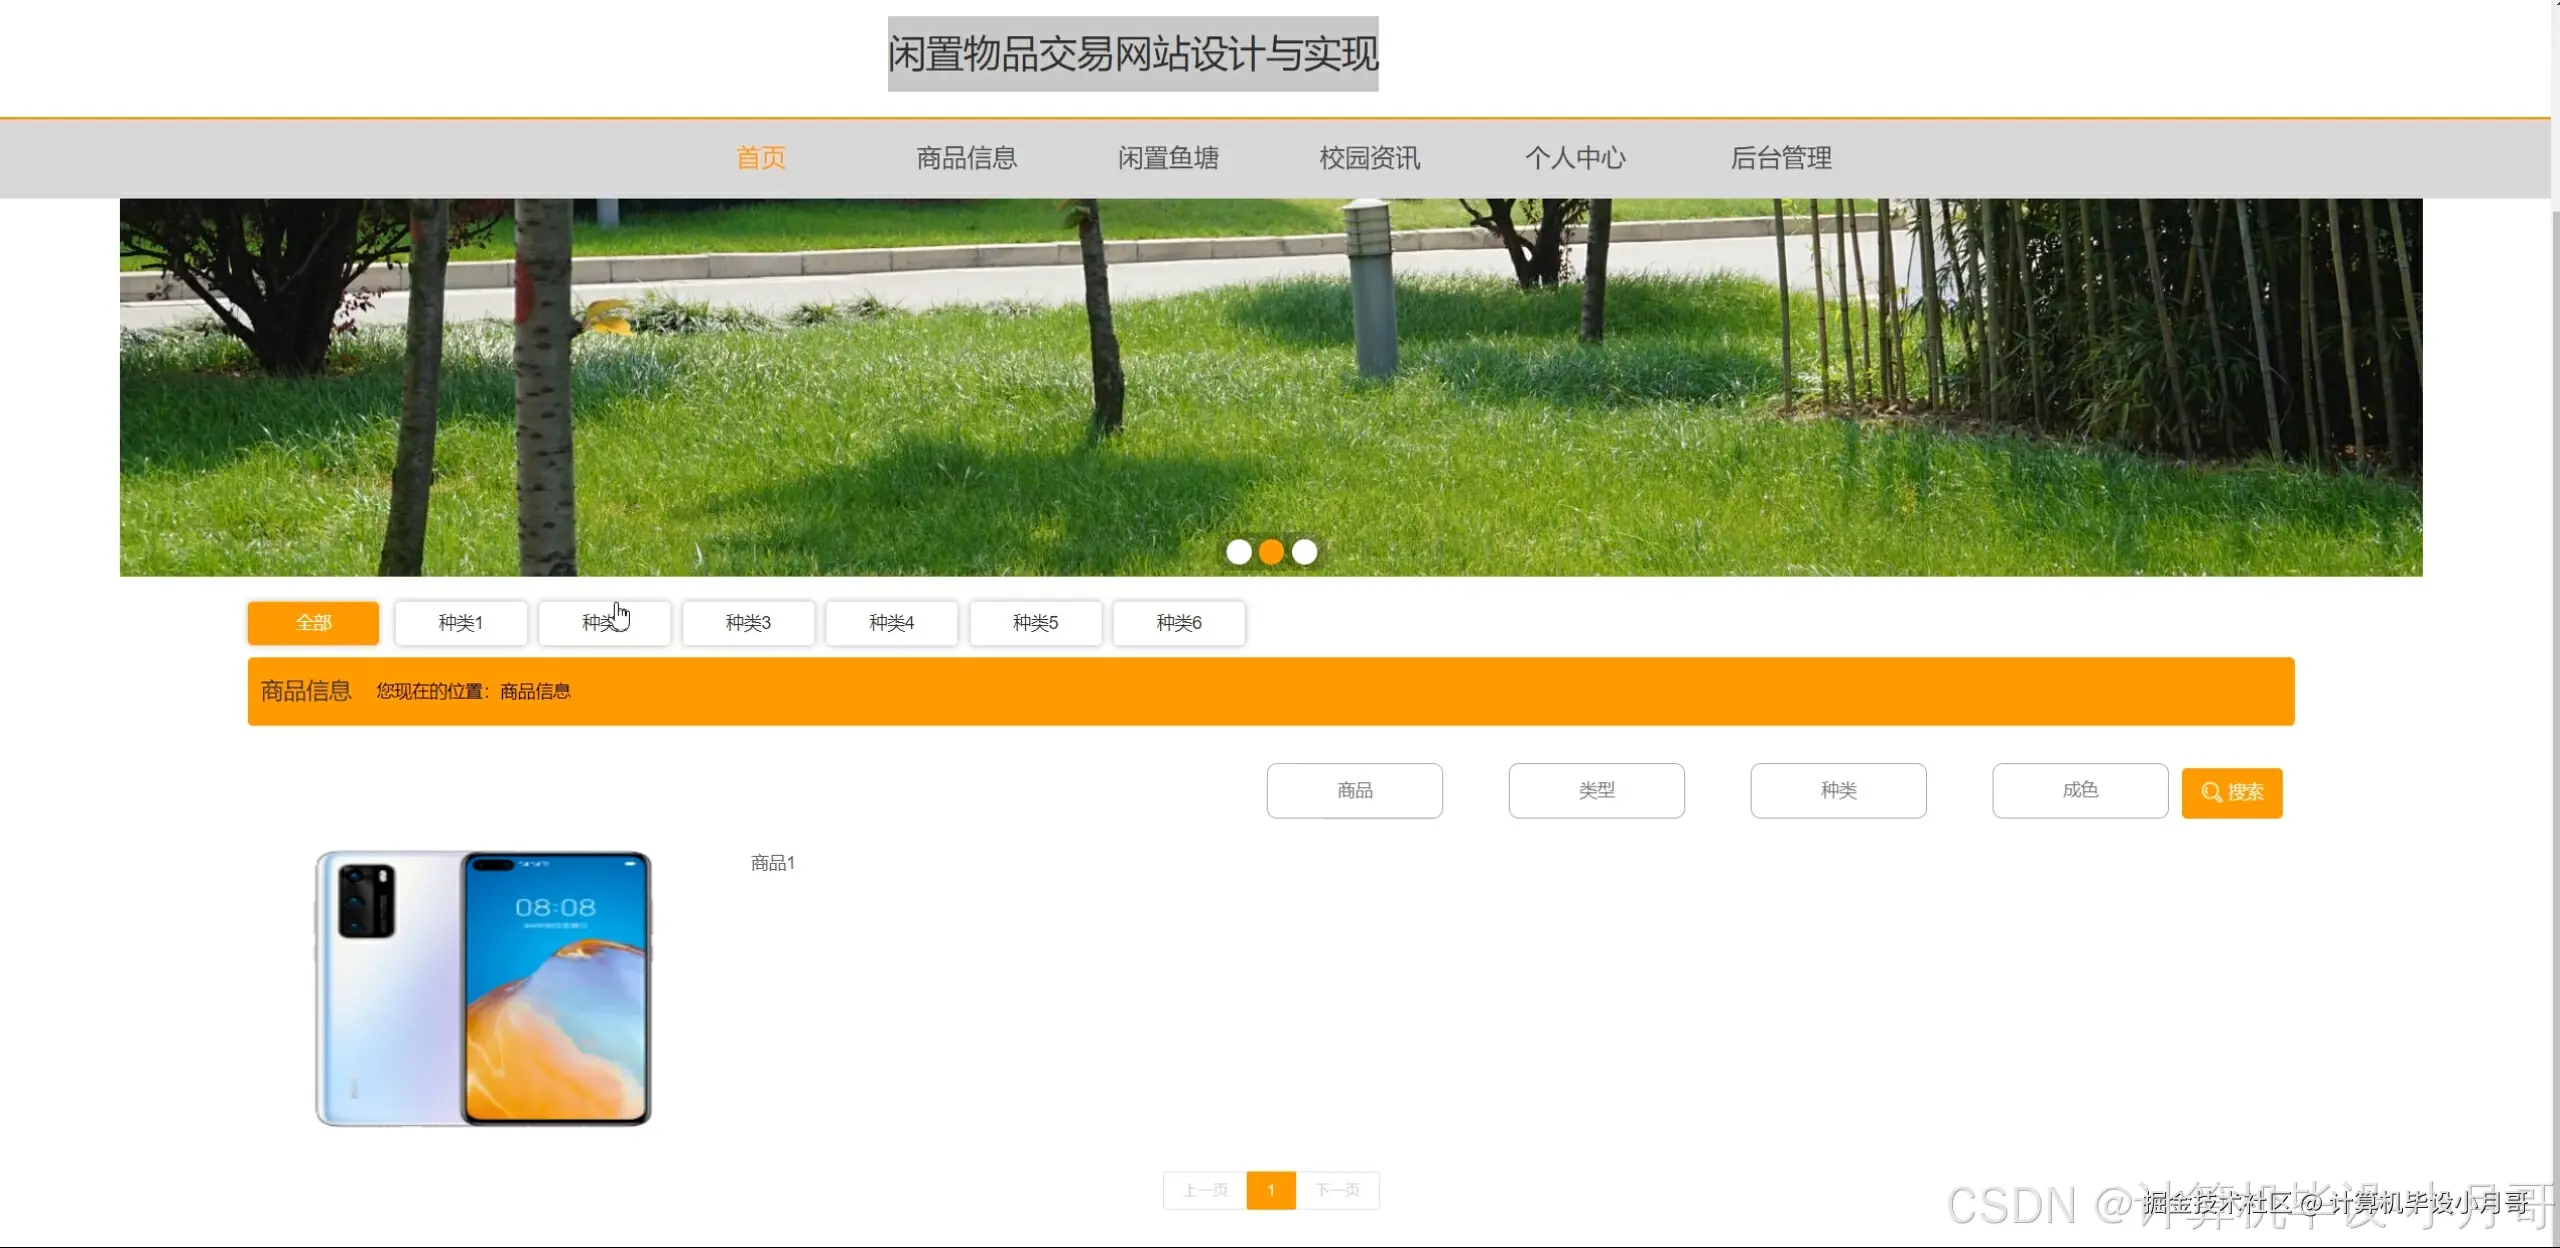The width and height of the screenshot is (2560, 1248).
Task: Open the 商品1 product title
Action: tap(773, 863)
